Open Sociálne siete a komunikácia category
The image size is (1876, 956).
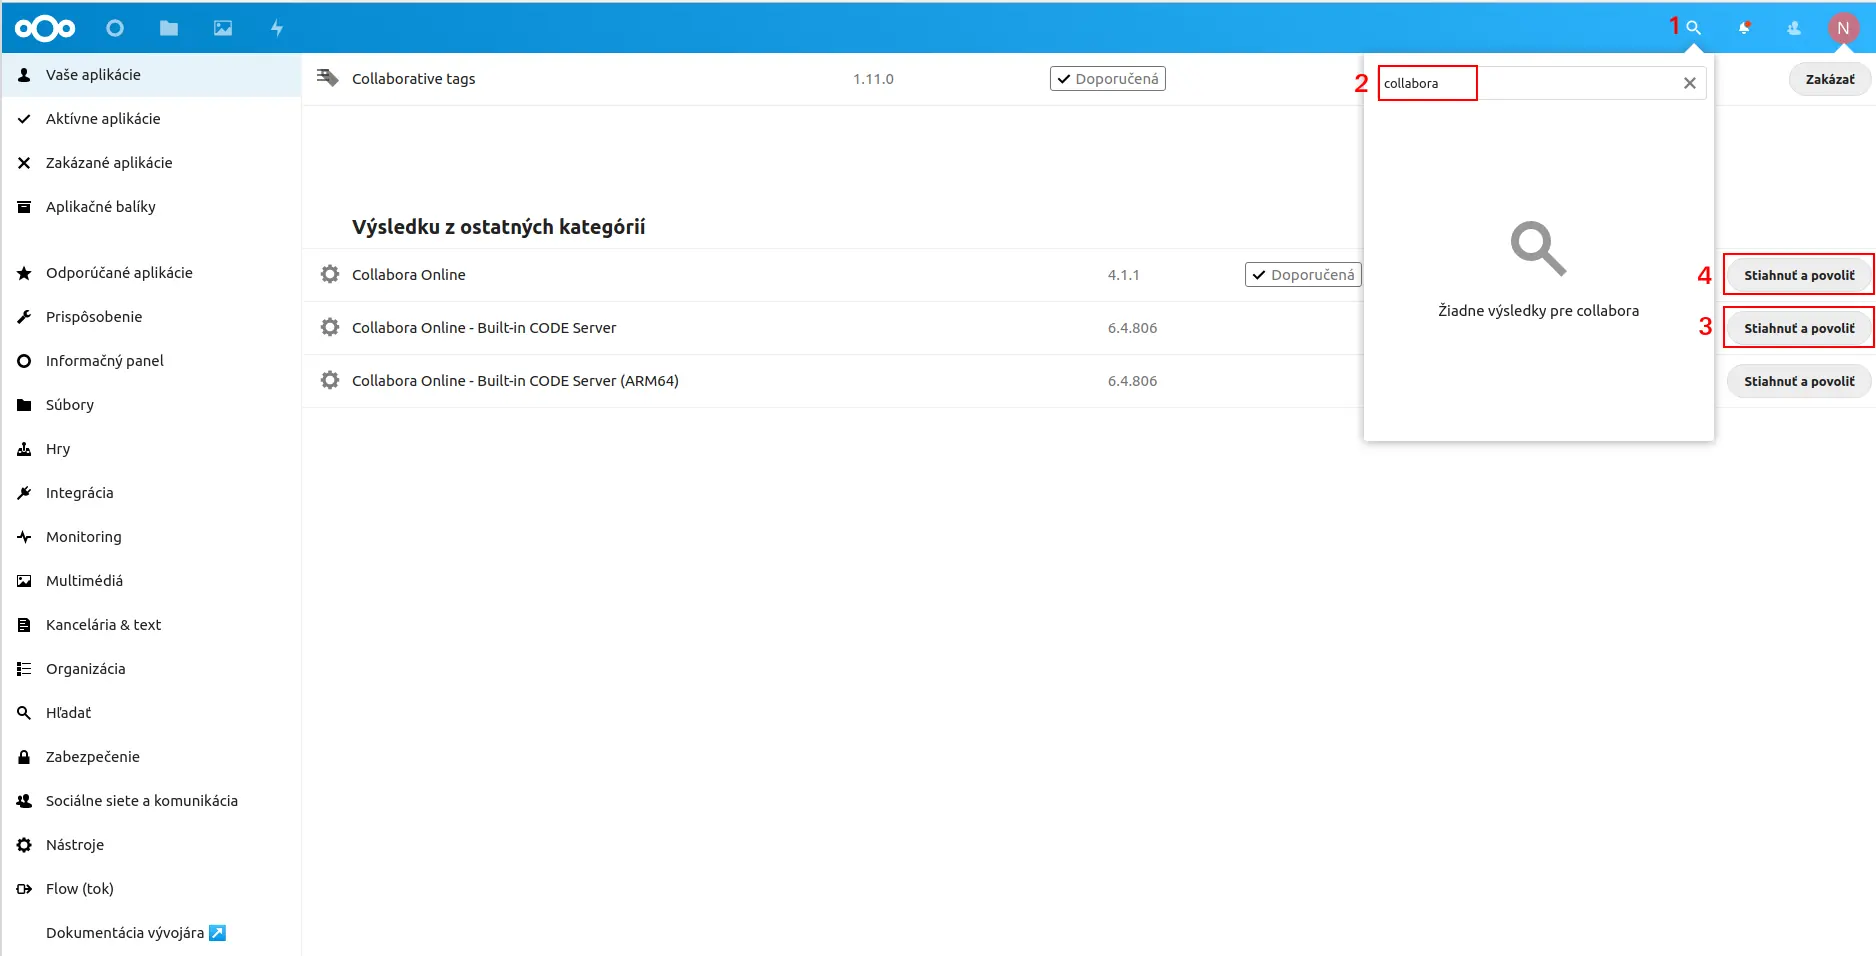[151, 801]
